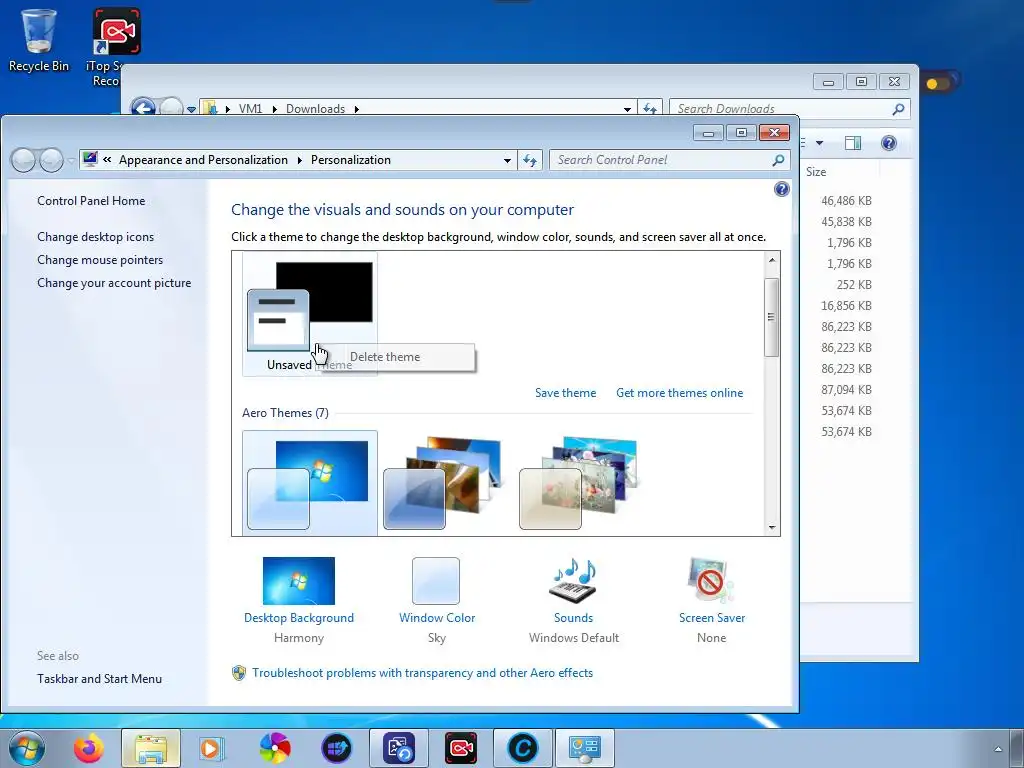Go forward in the Control Panel window
Image resolution: width=1024 pixels, height=768 pixels.
pos(52,160)
